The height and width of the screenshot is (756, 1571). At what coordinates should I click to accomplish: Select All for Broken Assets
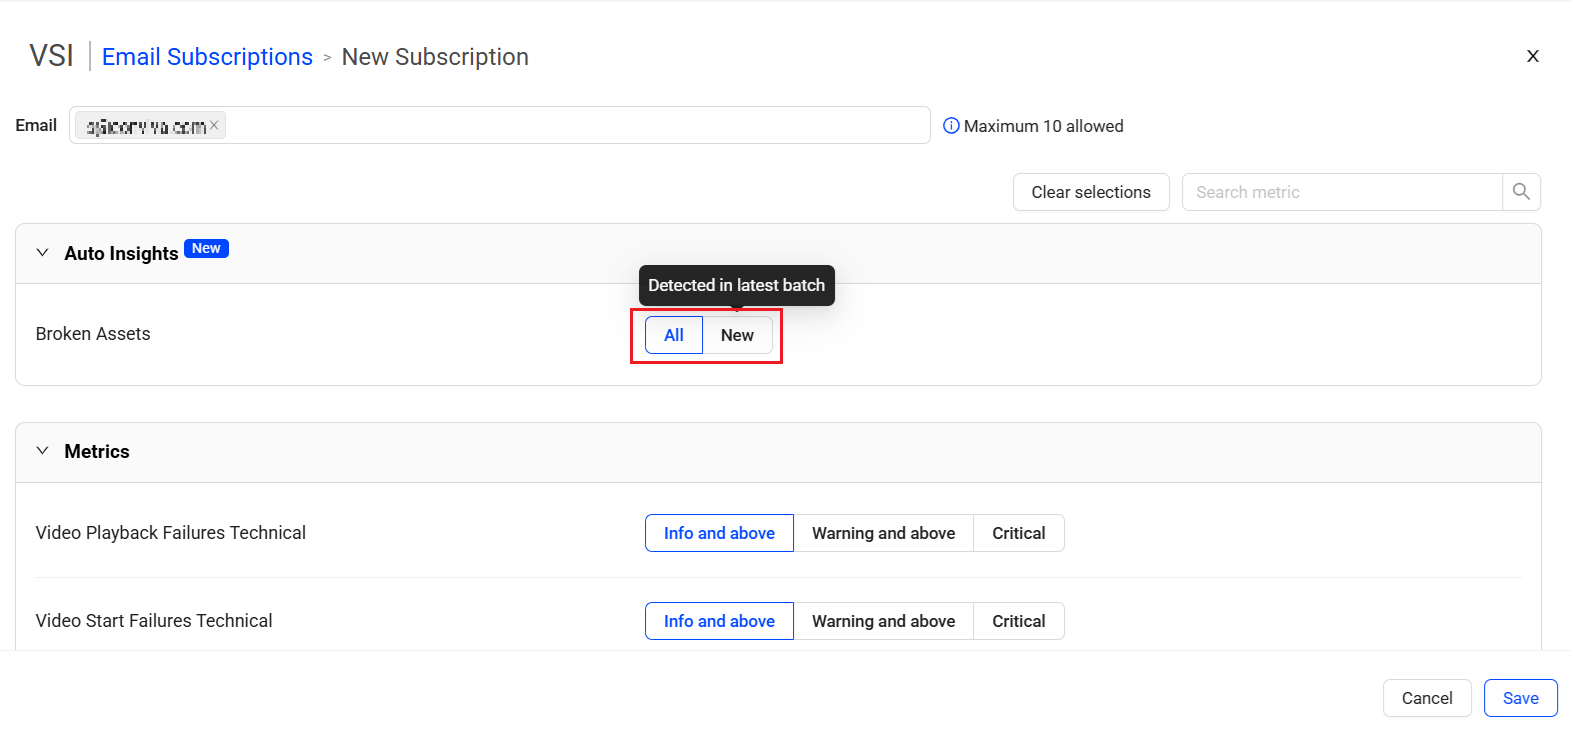click(674, 335)
